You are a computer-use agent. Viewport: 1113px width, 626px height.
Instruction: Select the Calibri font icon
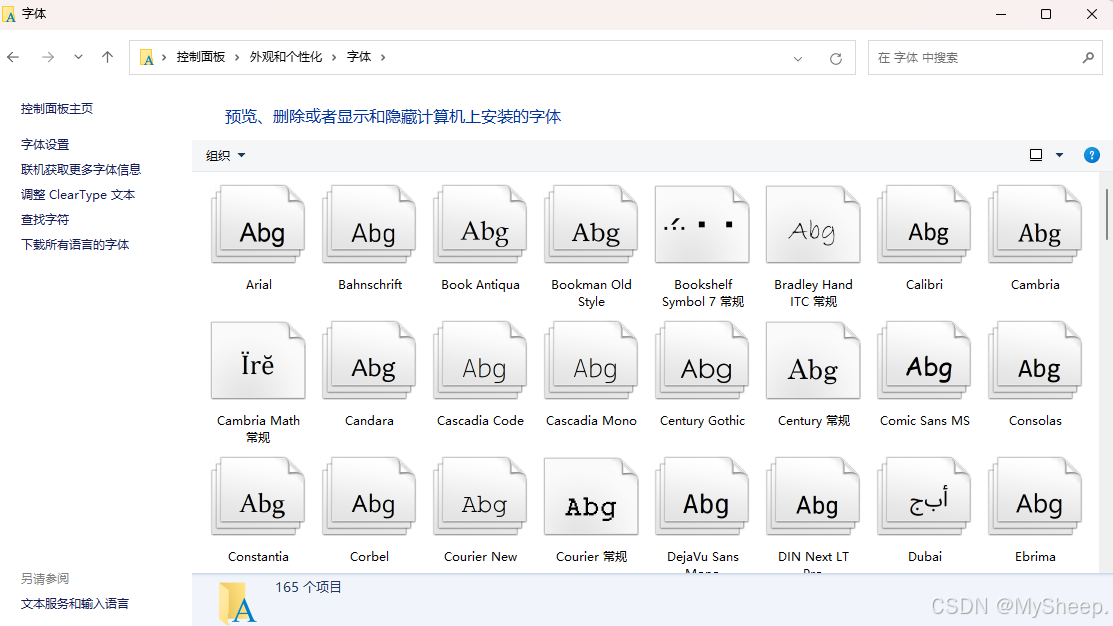click(x=924, y=224)
